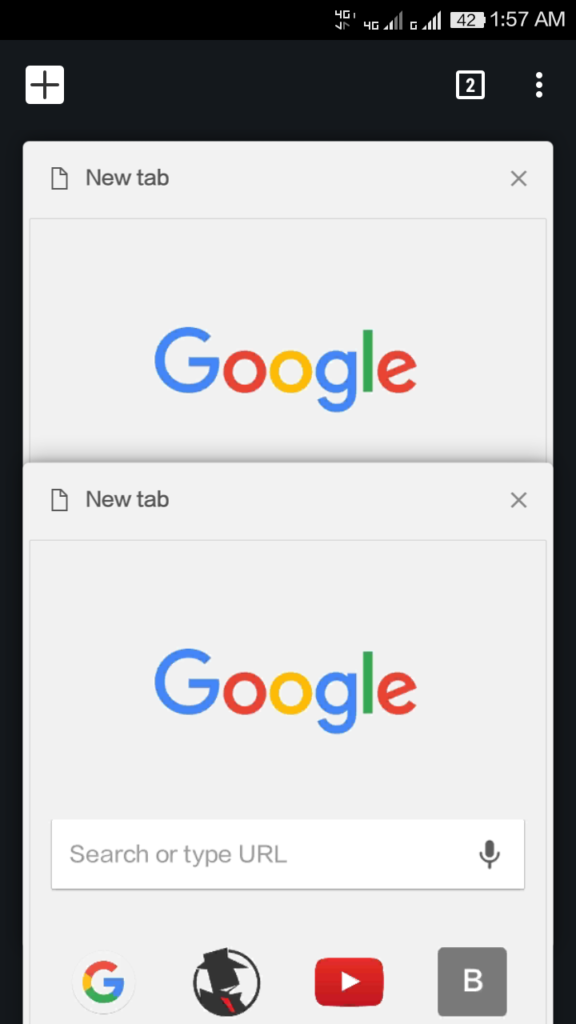
Task: Open a new tab with plus icon
Action: pyautogui.click(x=45, y=85)
